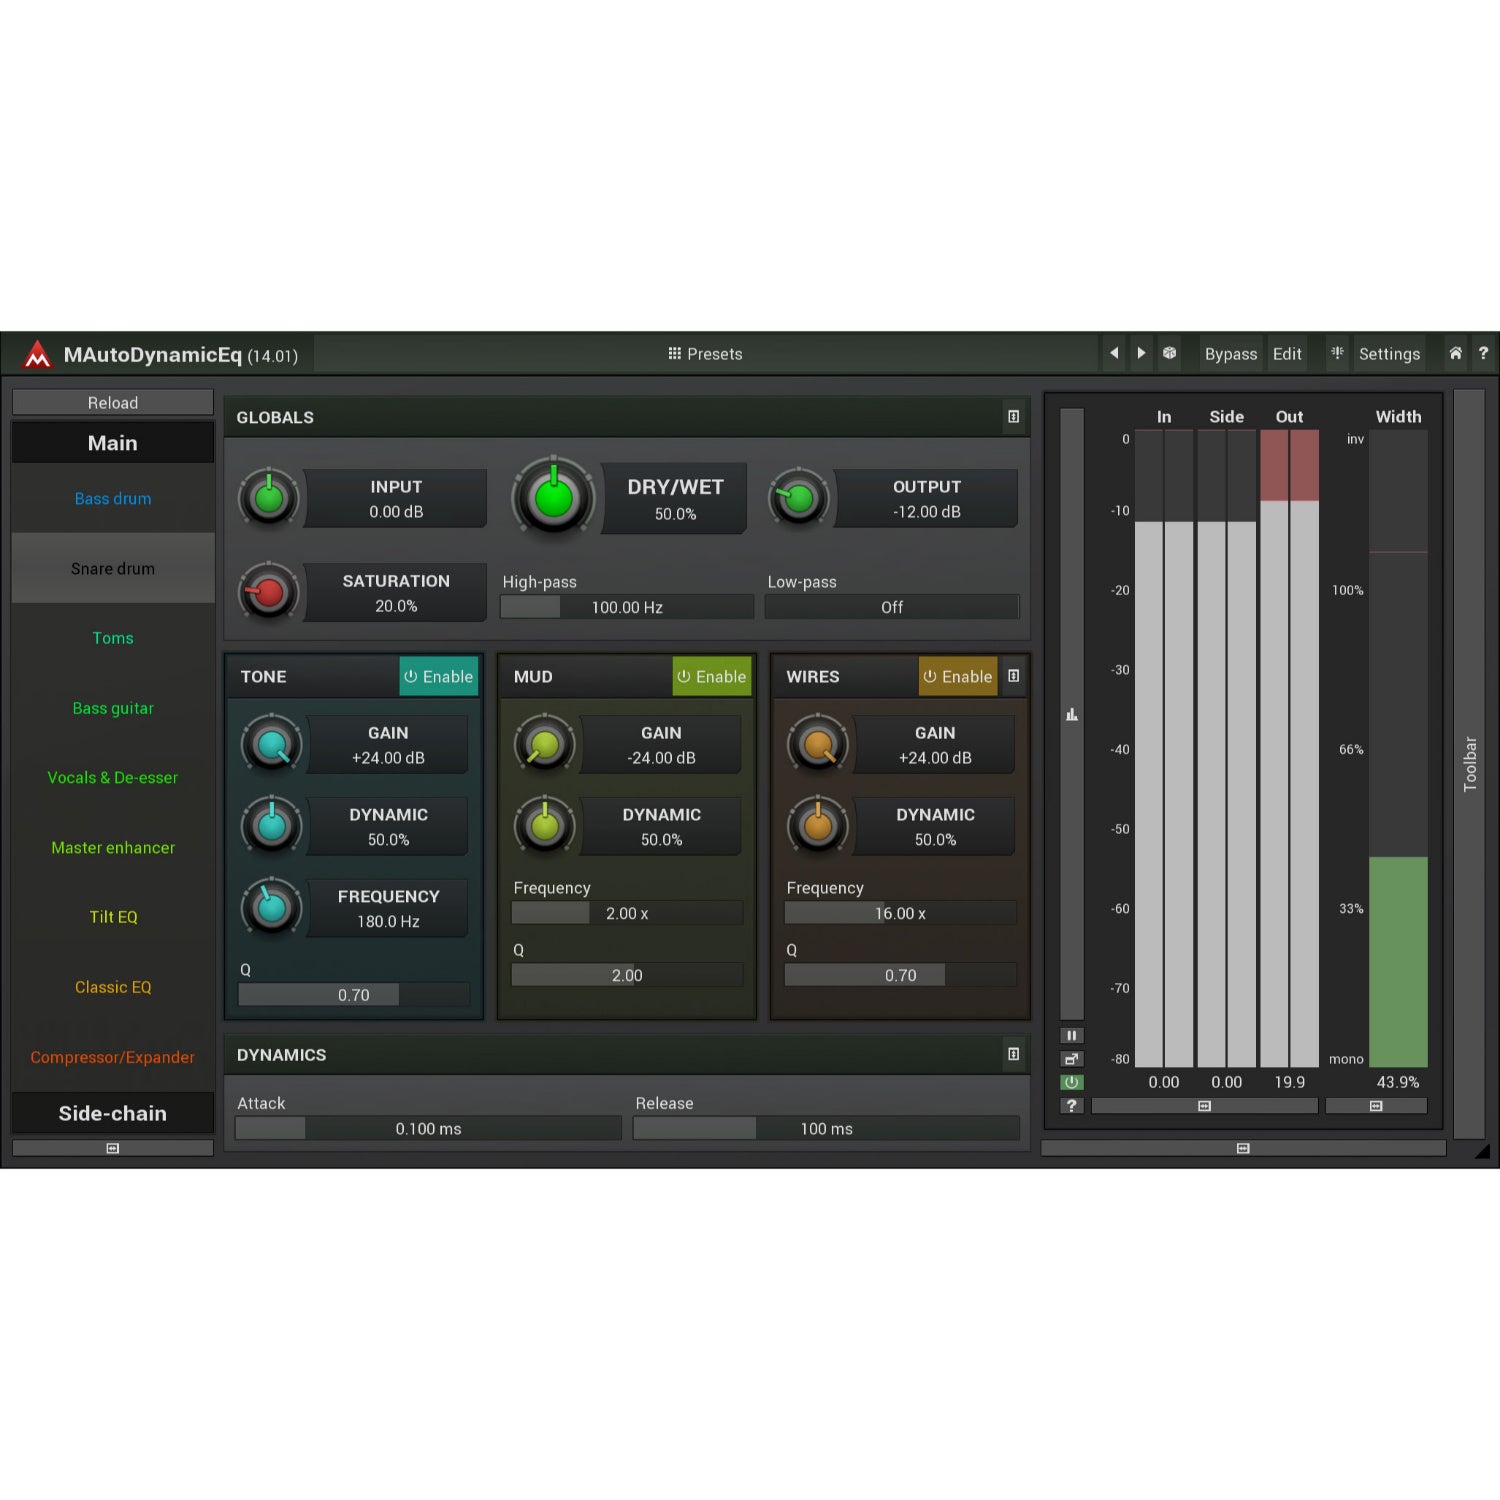Click the histogram icon beside the meters
This screenshot has width=1500, height=1500.
1071,714
